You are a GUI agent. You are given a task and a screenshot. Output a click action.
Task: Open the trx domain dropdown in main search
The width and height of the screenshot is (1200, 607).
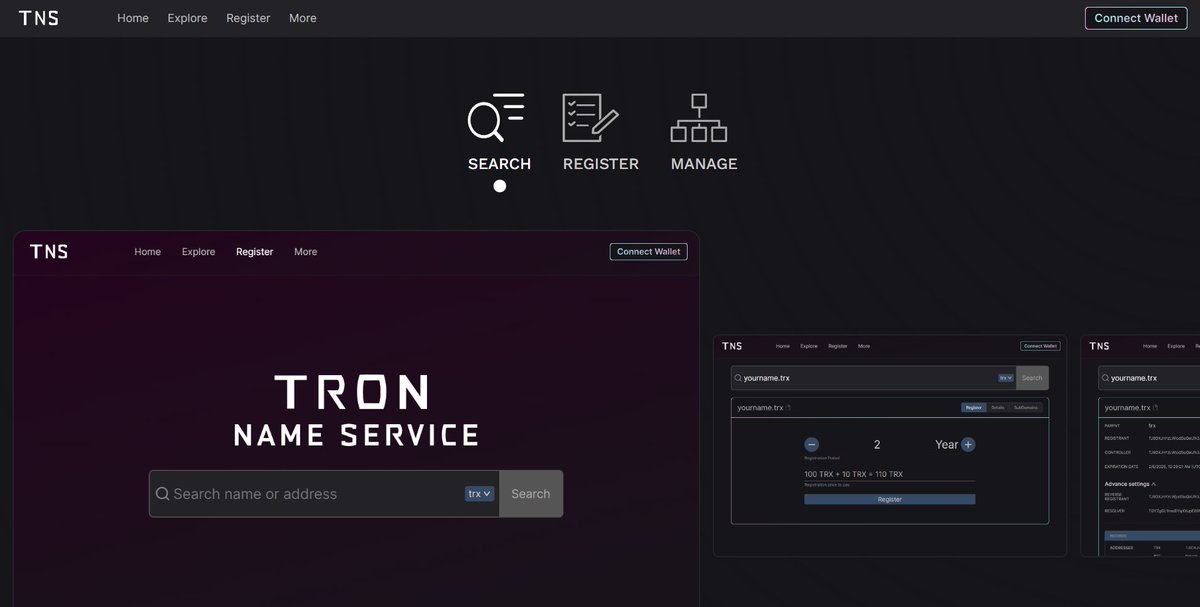pyautogui.click(x=480, y=494)
